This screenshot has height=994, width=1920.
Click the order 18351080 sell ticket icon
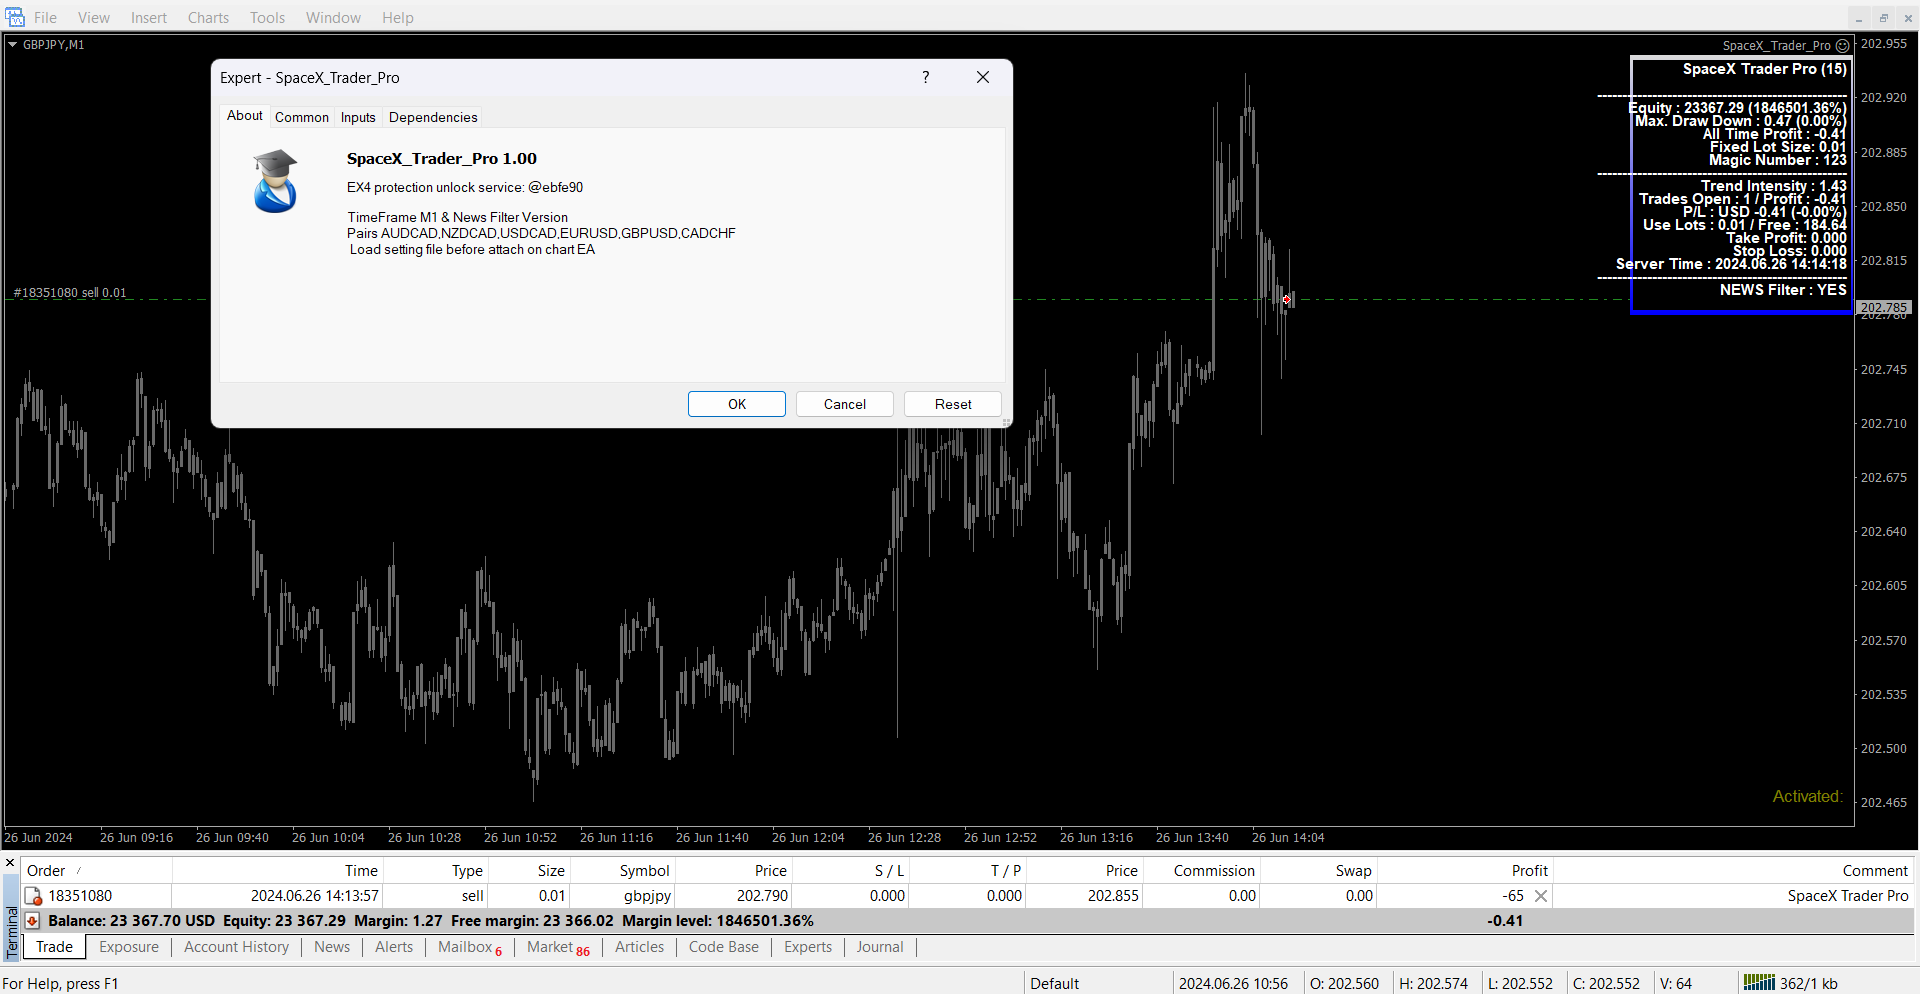pos(33,896)
